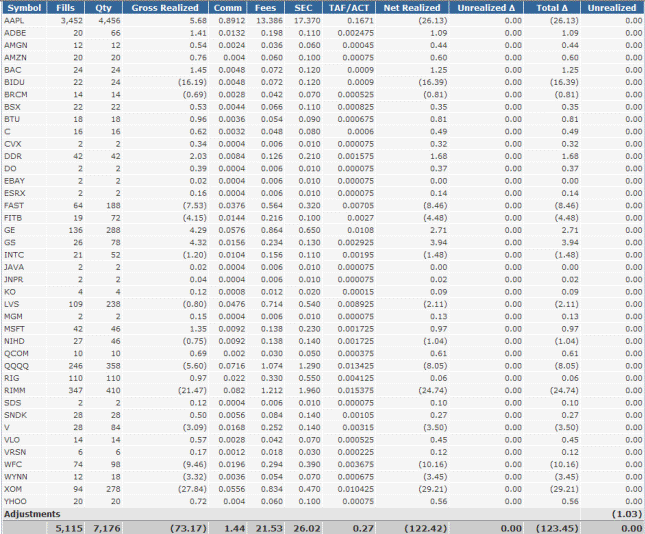This screenshot has height=534, width=645.
Task: Click the KO symbol cell
Action: point(10,292)
